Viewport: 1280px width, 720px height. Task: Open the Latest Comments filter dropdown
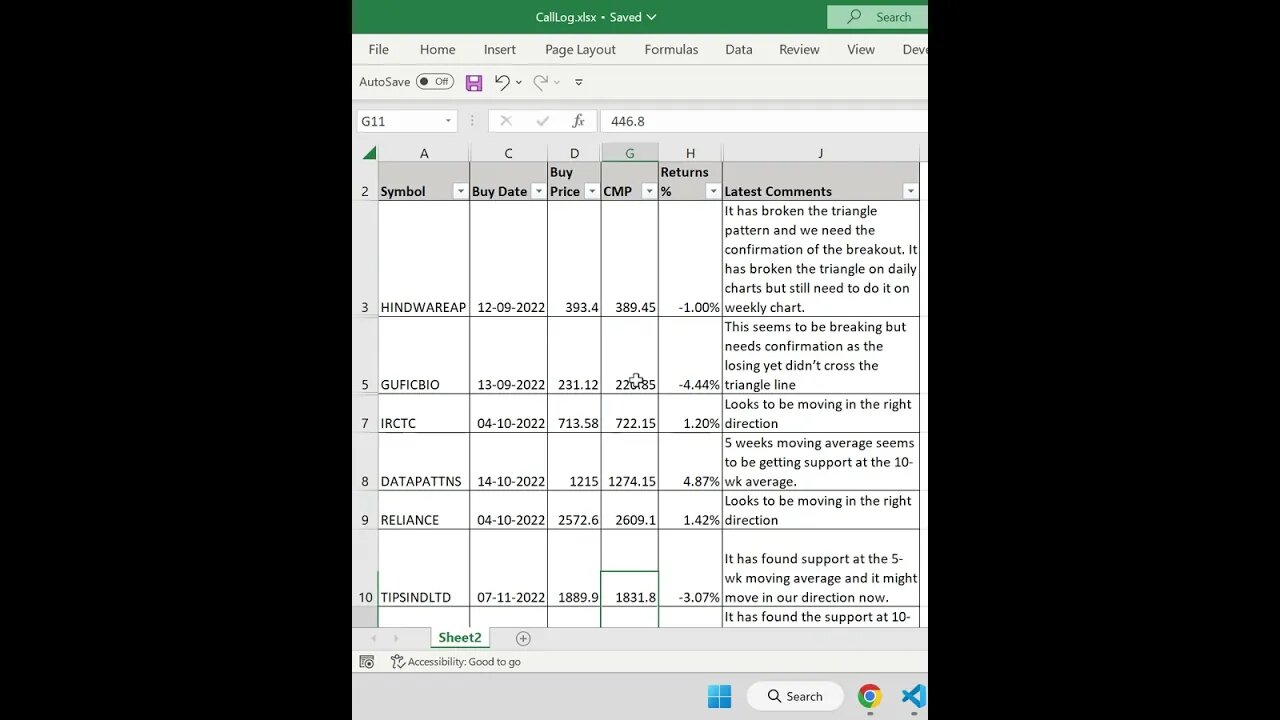pos(910,191)
